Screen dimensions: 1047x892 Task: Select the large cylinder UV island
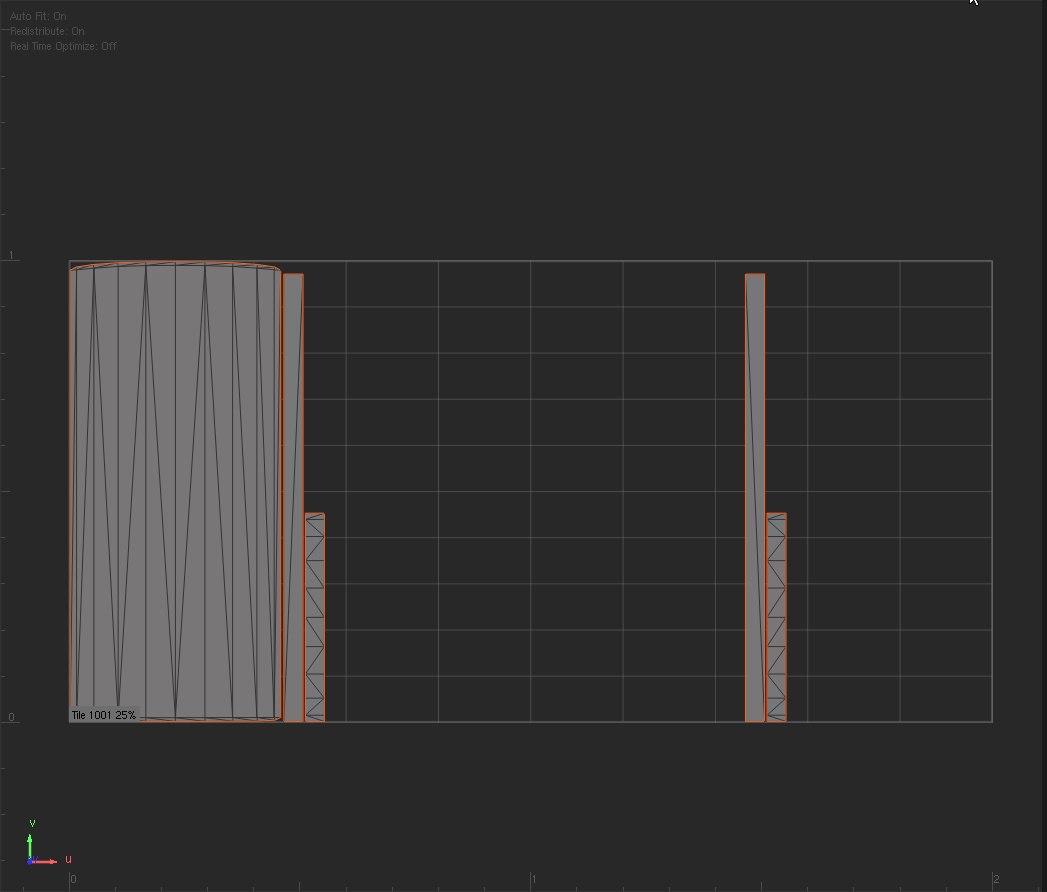click(175, 491)
